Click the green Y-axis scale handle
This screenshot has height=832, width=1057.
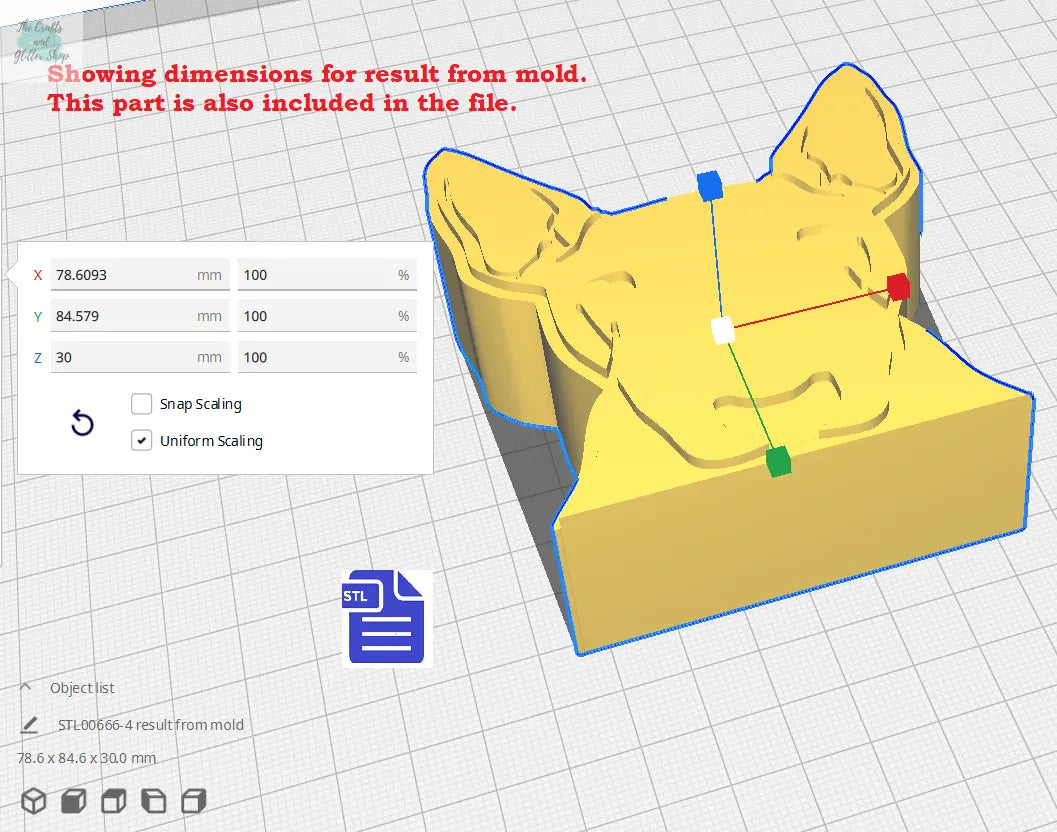tap(778, 462)
